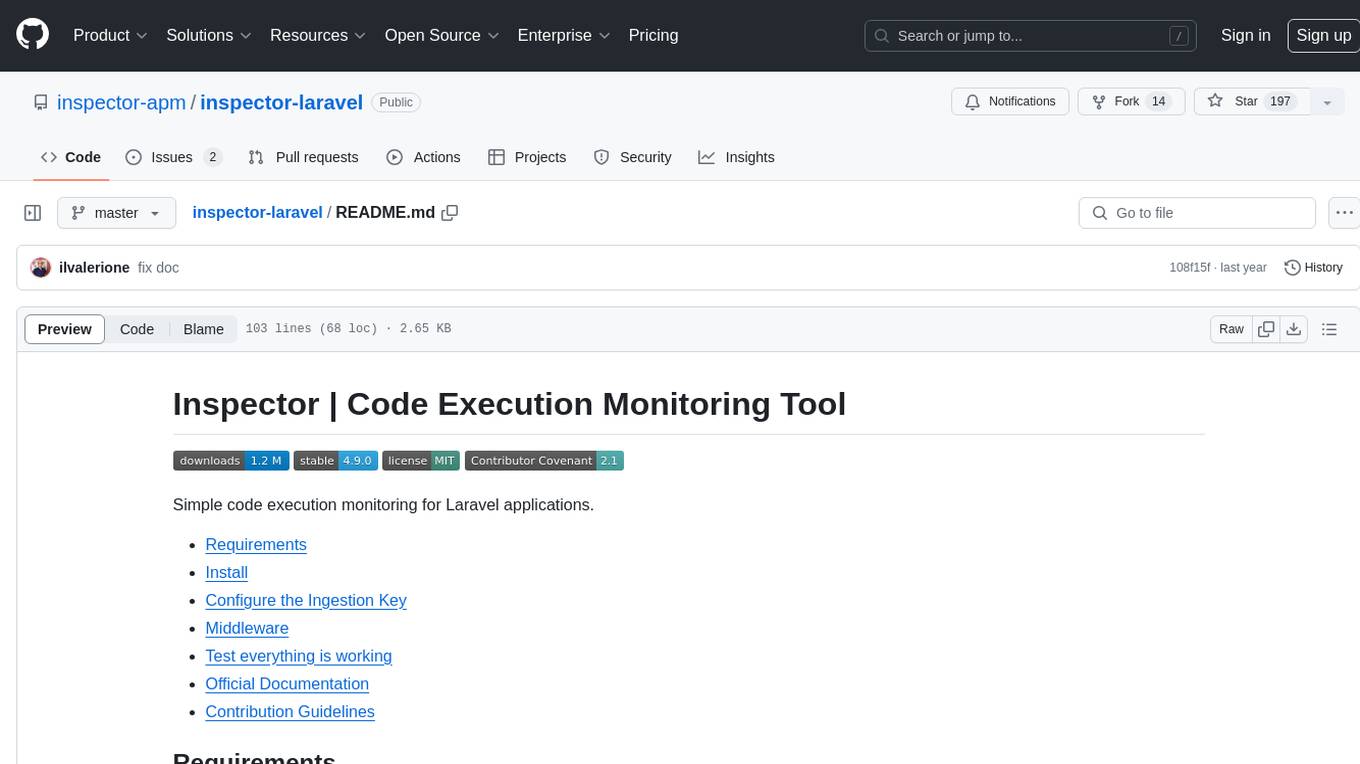Expand the file tree side panel
Image resolution: width=1360 pixels, height=764 pixels.
32,213
